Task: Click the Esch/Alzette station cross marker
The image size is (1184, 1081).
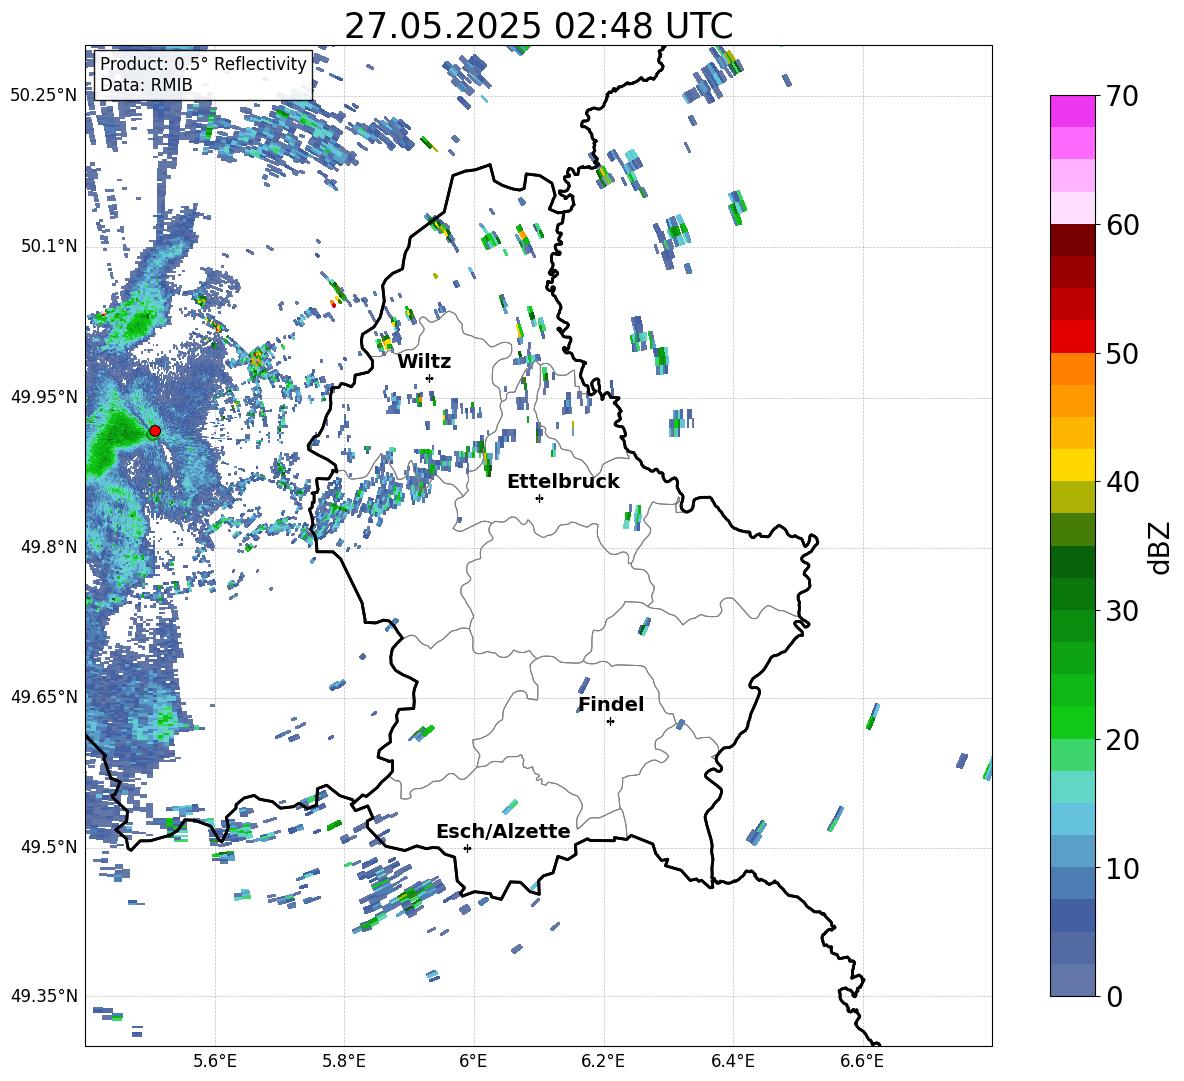Action: click(467, 848)
